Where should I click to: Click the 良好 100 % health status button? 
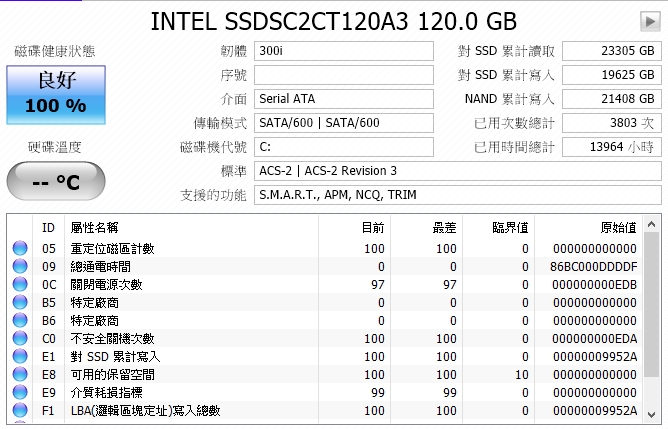56,95
